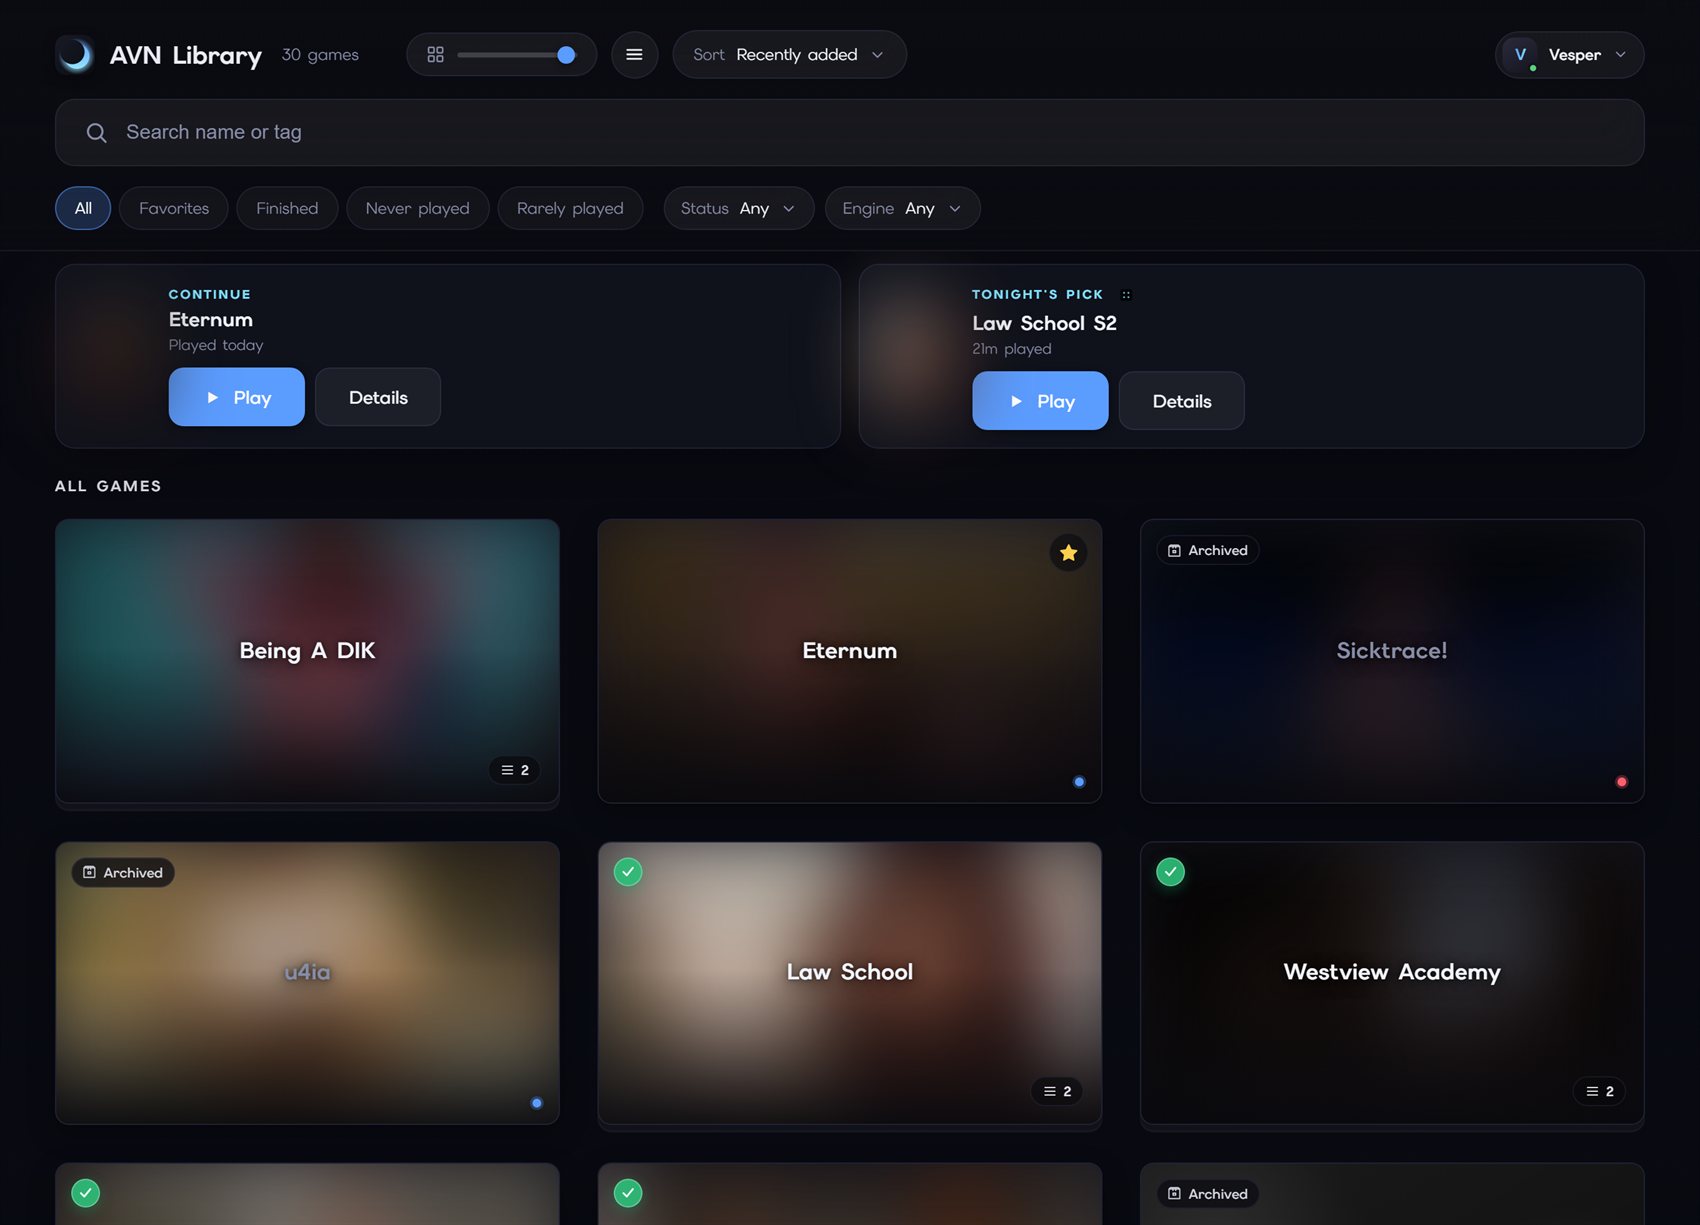This screenshot has height=1225, width=1700.
Task: Click the "Law School S2" title text
Action: [x=1045, y=323]
